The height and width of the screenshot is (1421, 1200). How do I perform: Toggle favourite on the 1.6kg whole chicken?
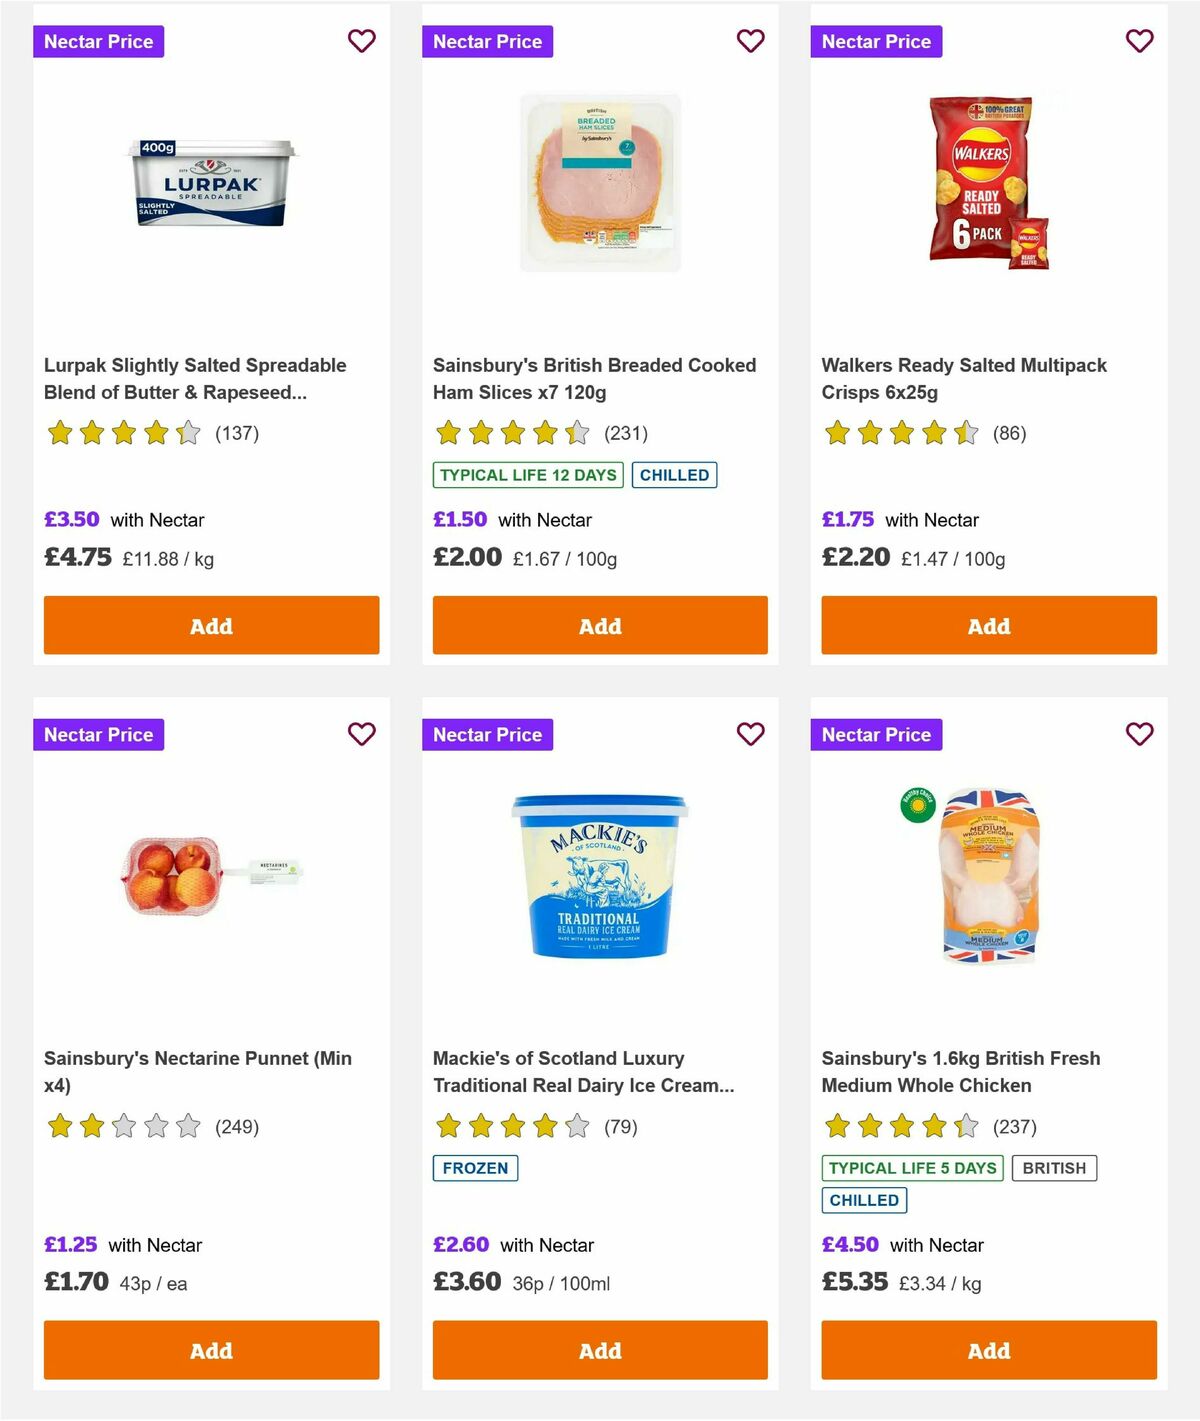click(x=1139, y=734)
